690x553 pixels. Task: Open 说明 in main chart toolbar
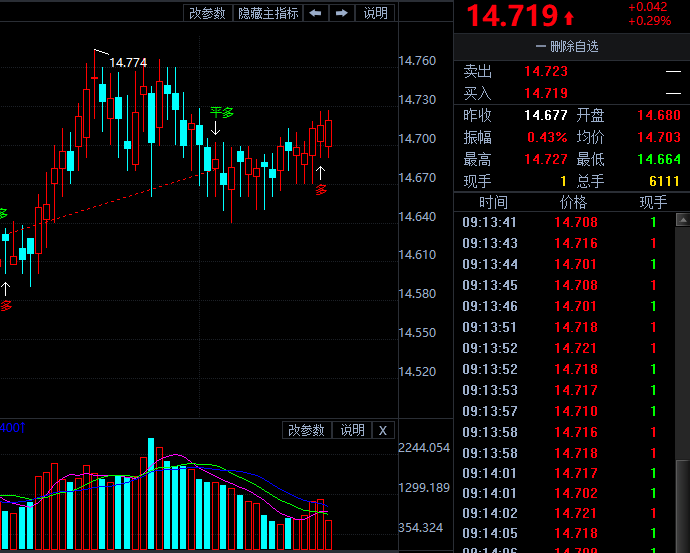375,13
